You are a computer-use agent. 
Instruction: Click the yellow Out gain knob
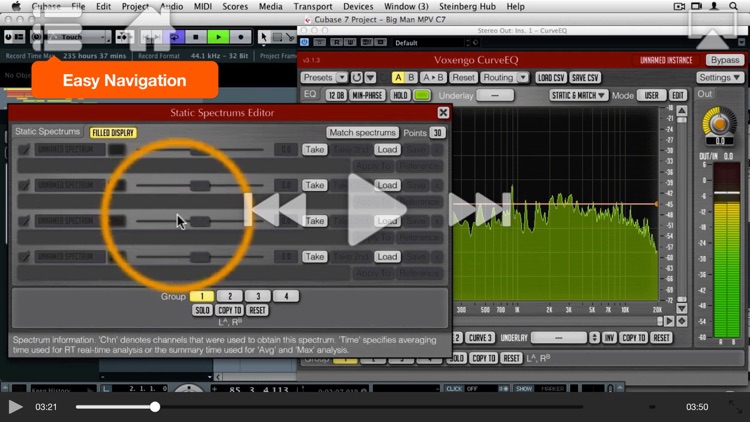[719, 123]
